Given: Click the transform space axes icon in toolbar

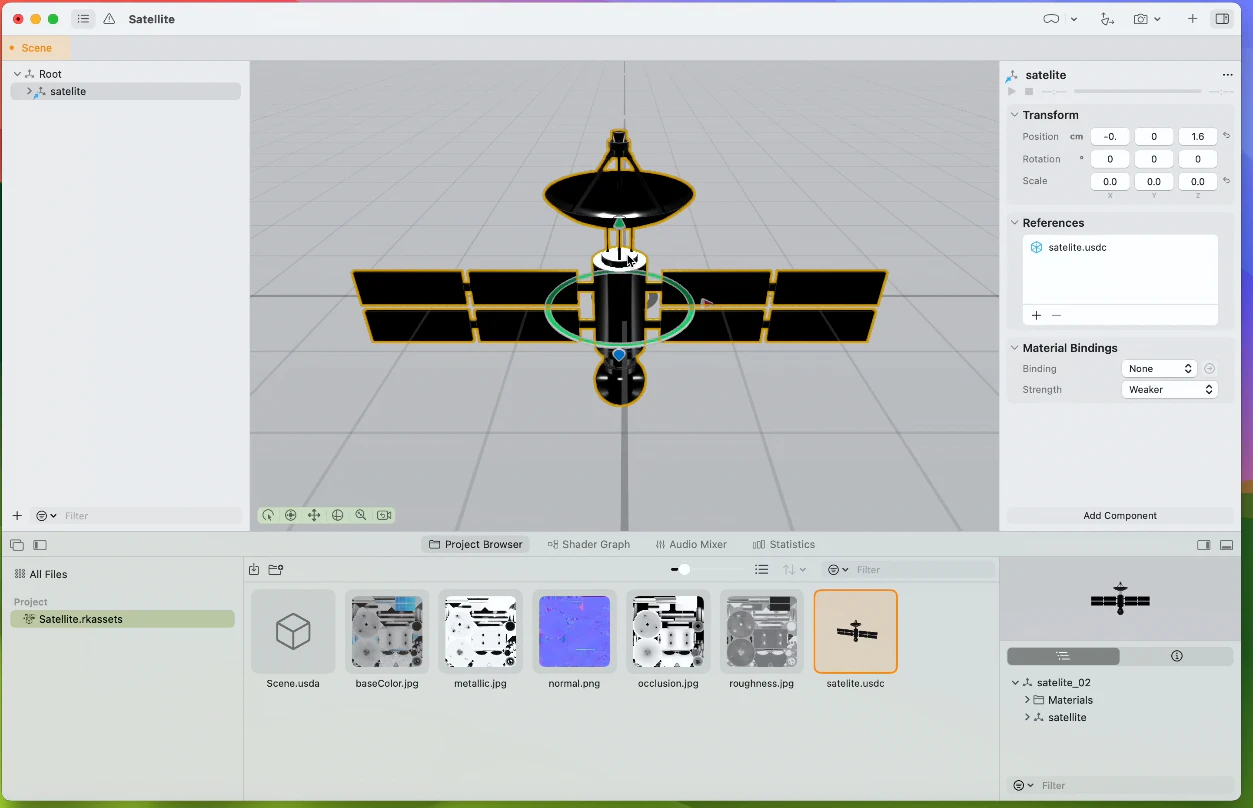Looking at the screenshot, I should pos(1107,19).
